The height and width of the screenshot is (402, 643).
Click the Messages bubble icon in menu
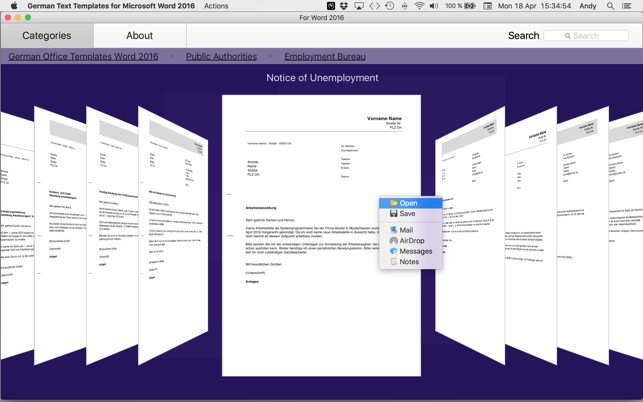coord(394,251)
